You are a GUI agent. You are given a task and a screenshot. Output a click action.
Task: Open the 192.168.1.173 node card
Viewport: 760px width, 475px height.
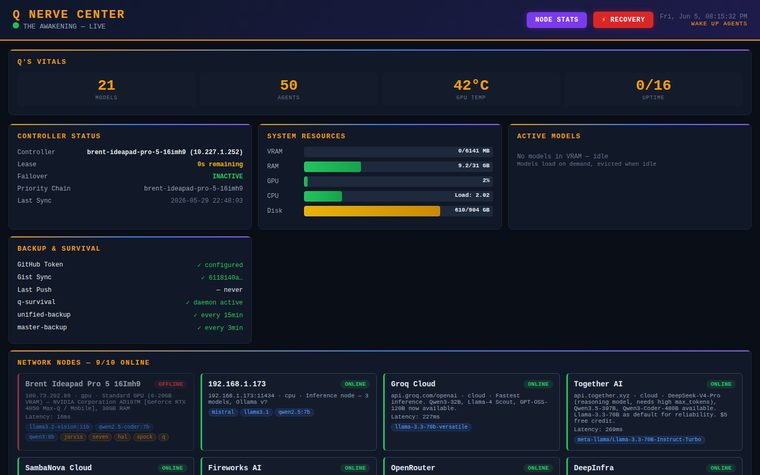tap(288, 412)
